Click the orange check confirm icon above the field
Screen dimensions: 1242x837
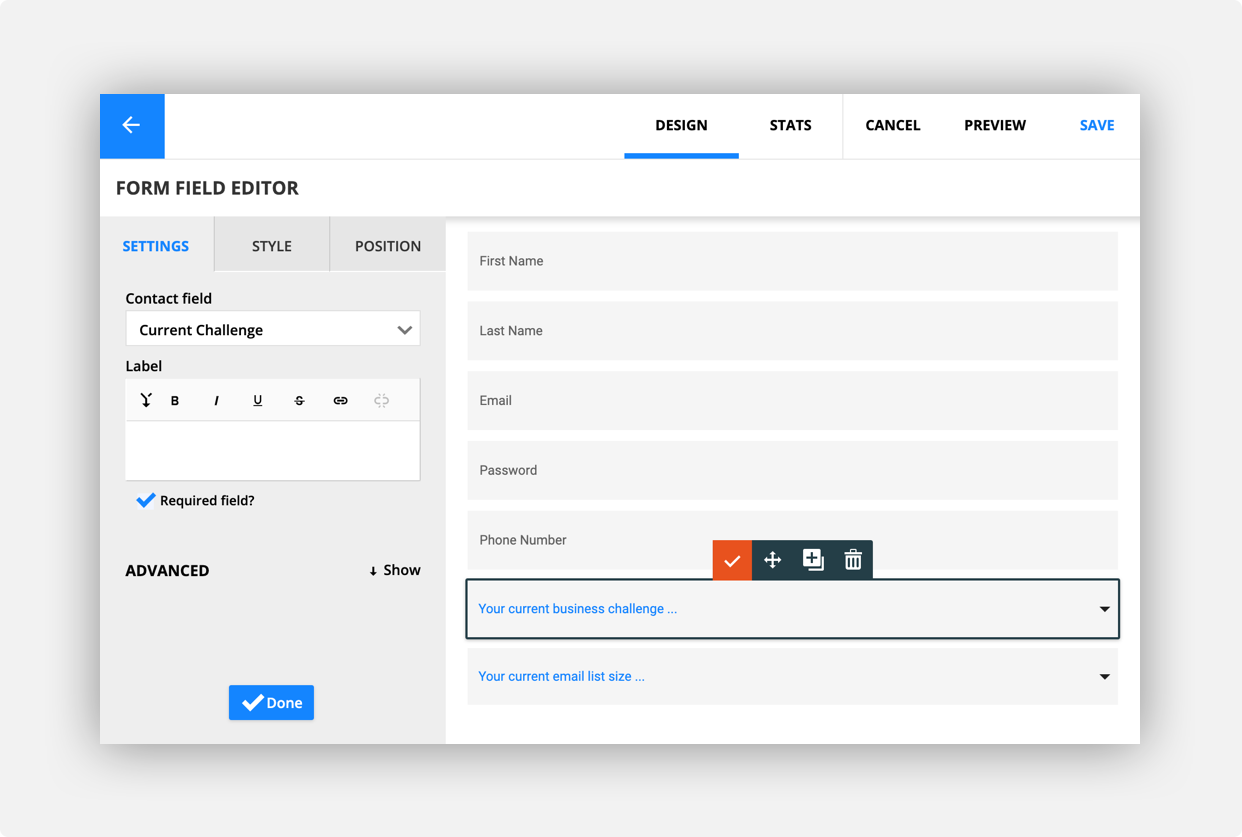(x=731, y=560)
